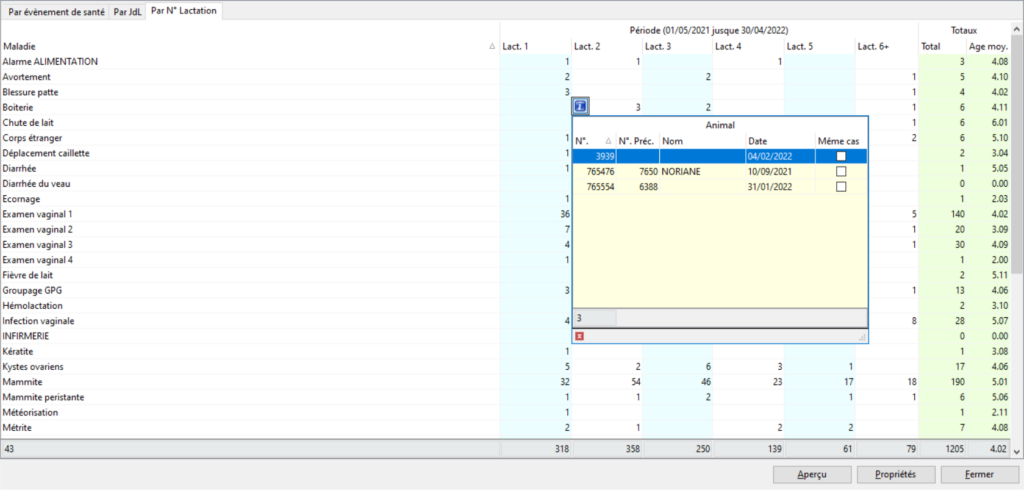Click the Nom column header in popup
1024x490 pixels.
click(x=700, y=141)
